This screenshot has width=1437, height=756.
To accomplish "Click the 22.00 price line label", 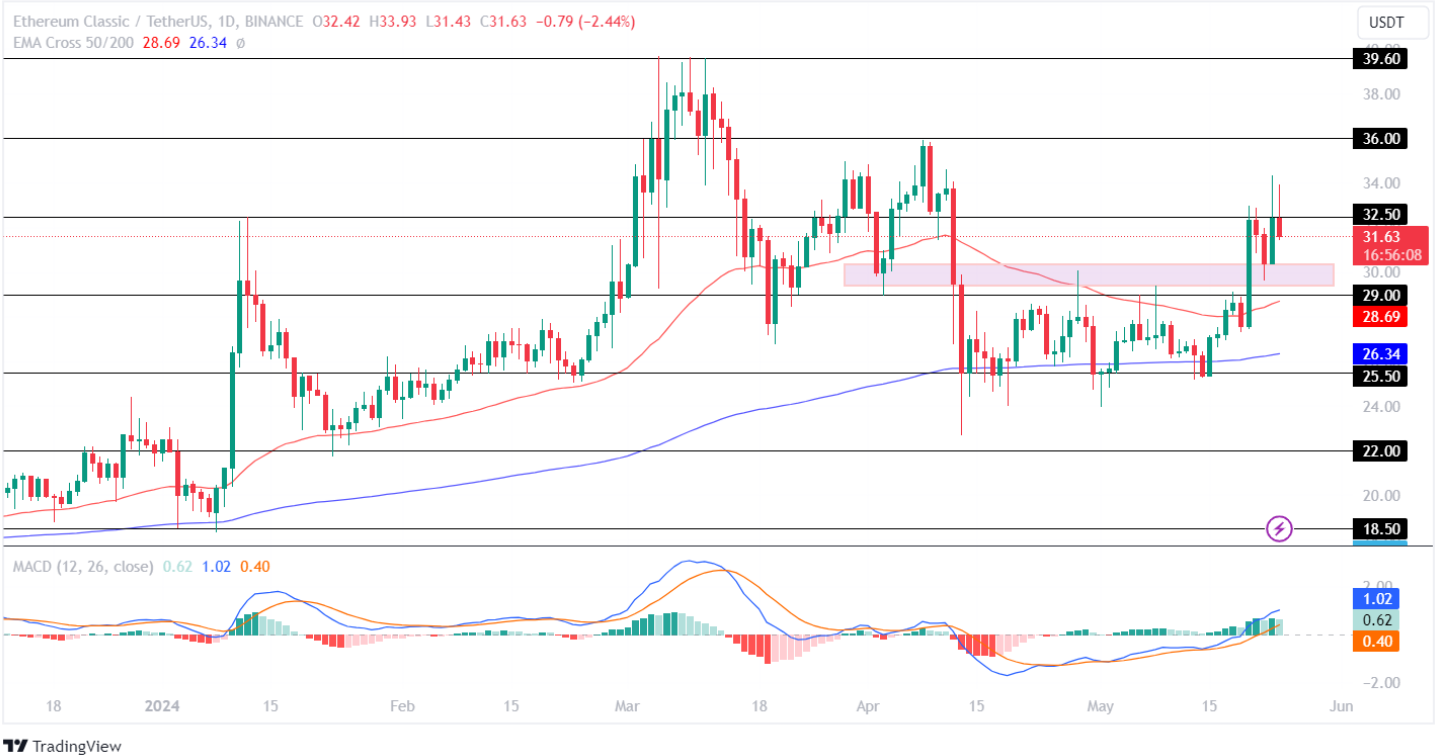I will click(1380, 451).
